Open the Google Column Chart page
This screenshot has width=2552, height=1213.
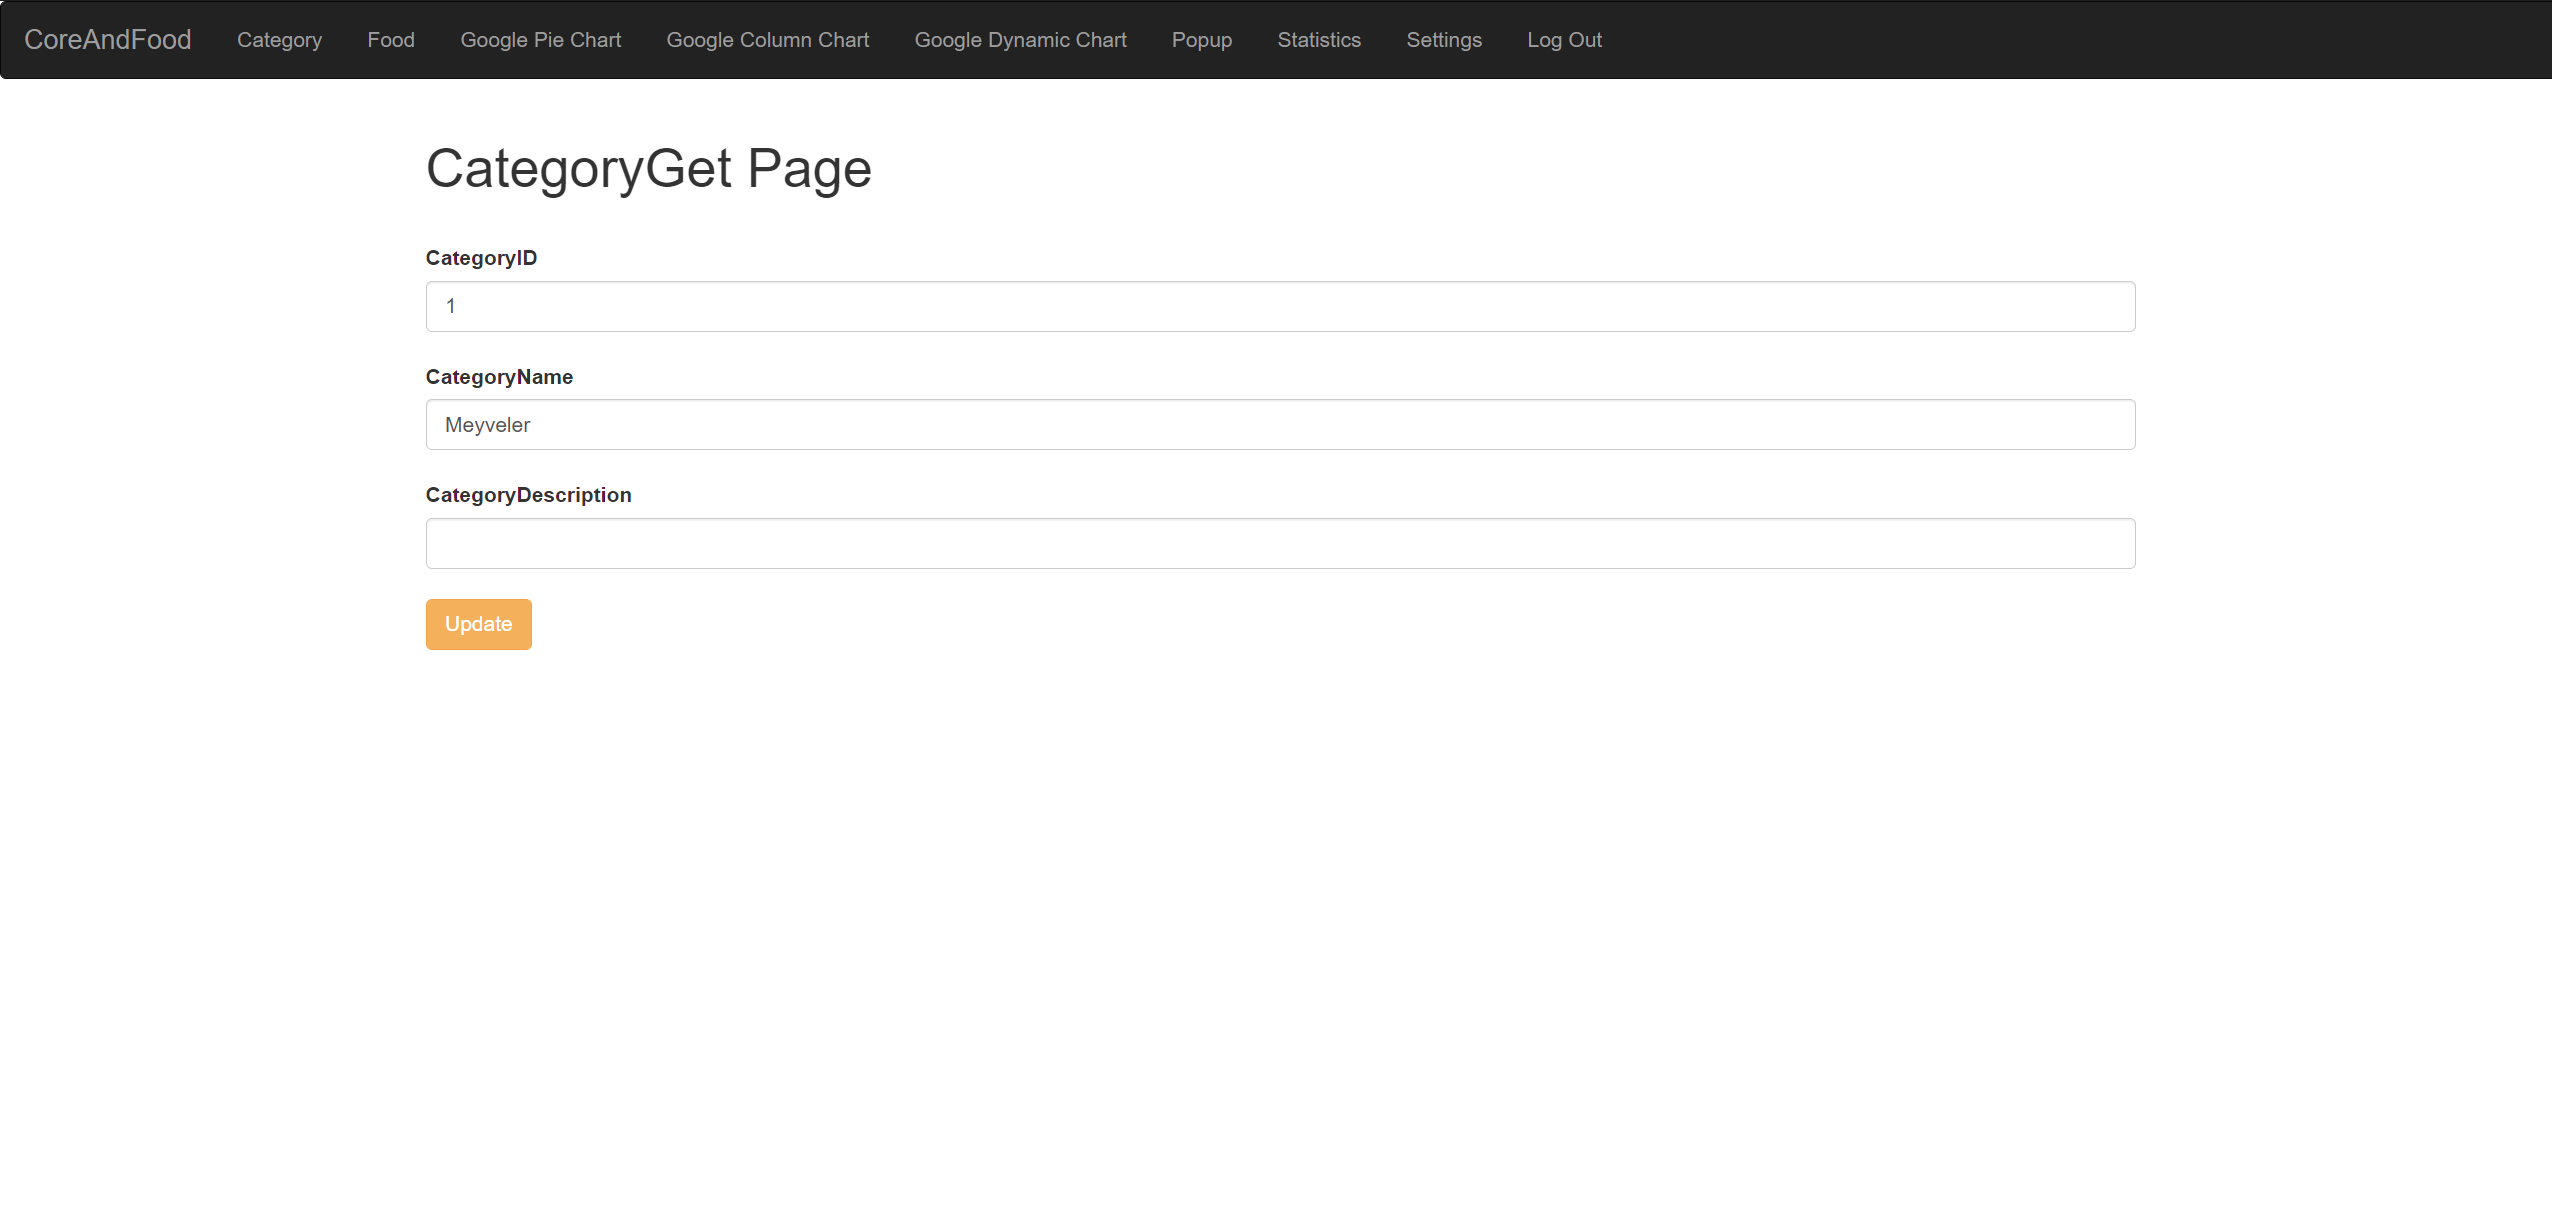click(x=767, y=39)
